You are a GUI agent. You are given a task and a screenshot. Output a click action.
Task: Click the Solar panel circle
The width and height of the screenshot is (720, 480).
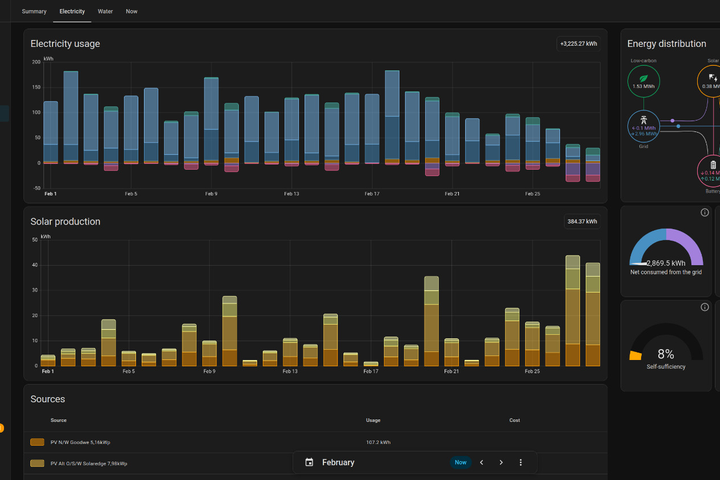(x=711, y=81)
